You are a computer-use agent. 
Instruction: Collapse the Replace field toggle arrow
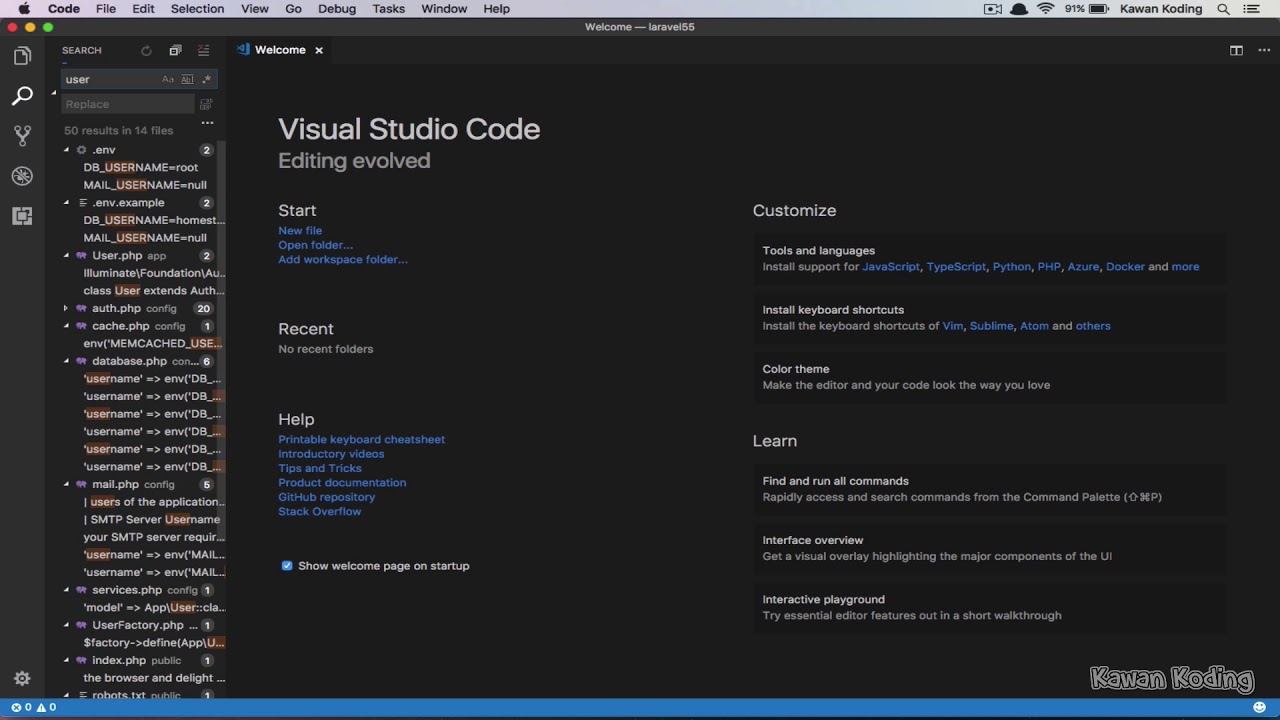click(x=54, y=92)
